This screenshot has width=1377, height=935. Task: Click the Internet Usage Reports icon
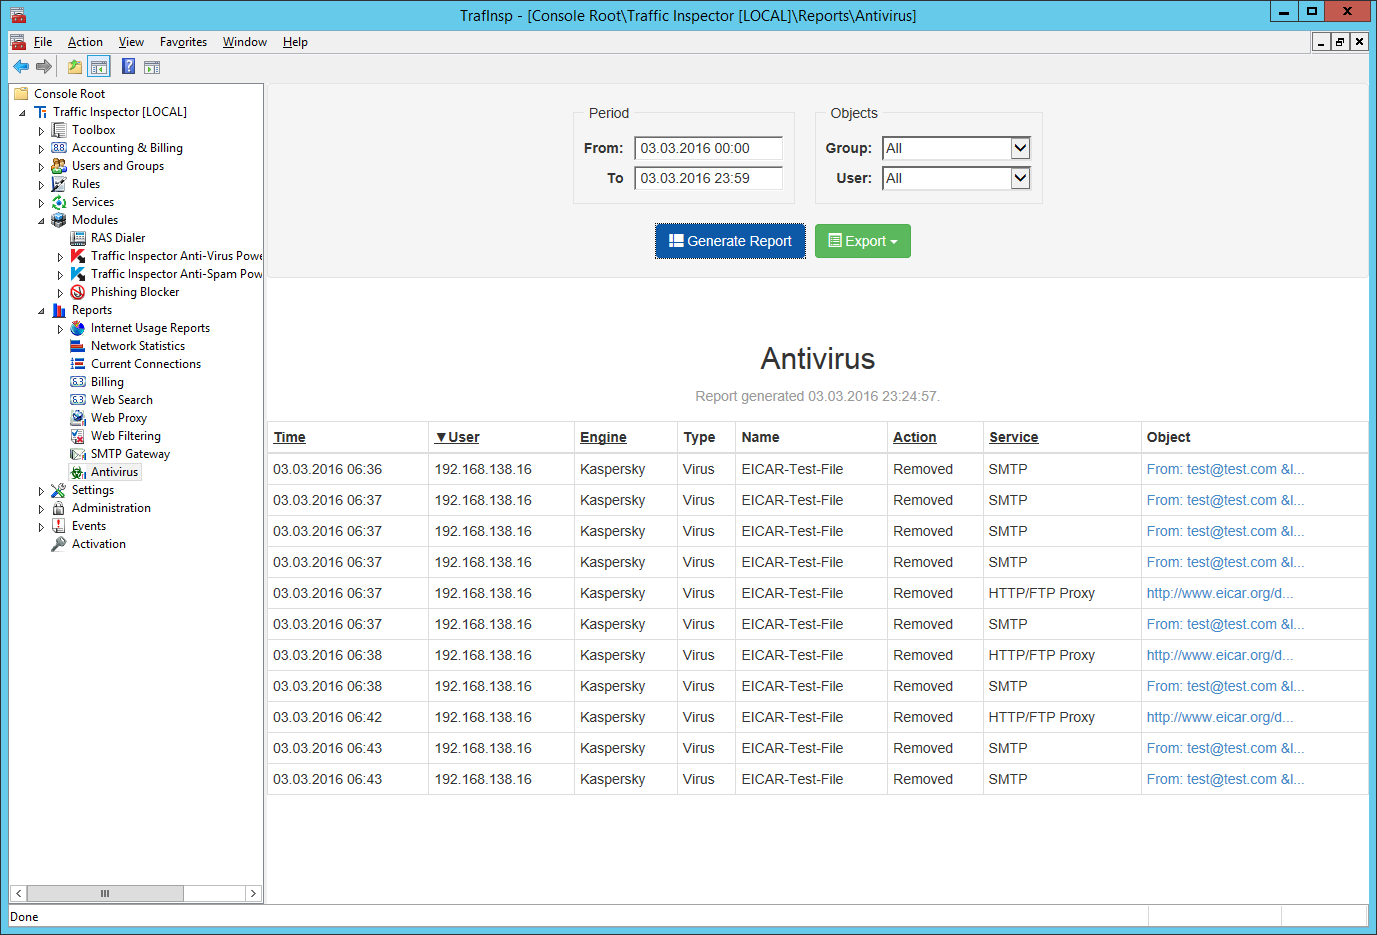[x=78, y=328]
